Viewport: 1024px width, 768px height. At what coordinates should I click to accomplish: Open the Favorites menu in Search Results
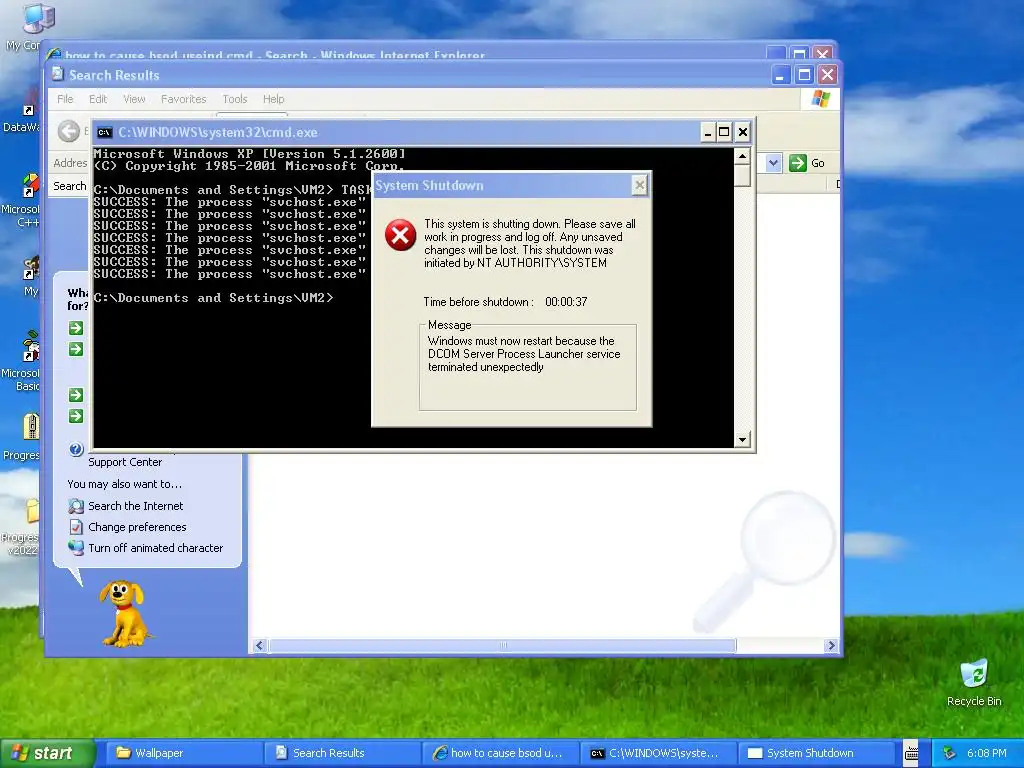coord(184,99)
